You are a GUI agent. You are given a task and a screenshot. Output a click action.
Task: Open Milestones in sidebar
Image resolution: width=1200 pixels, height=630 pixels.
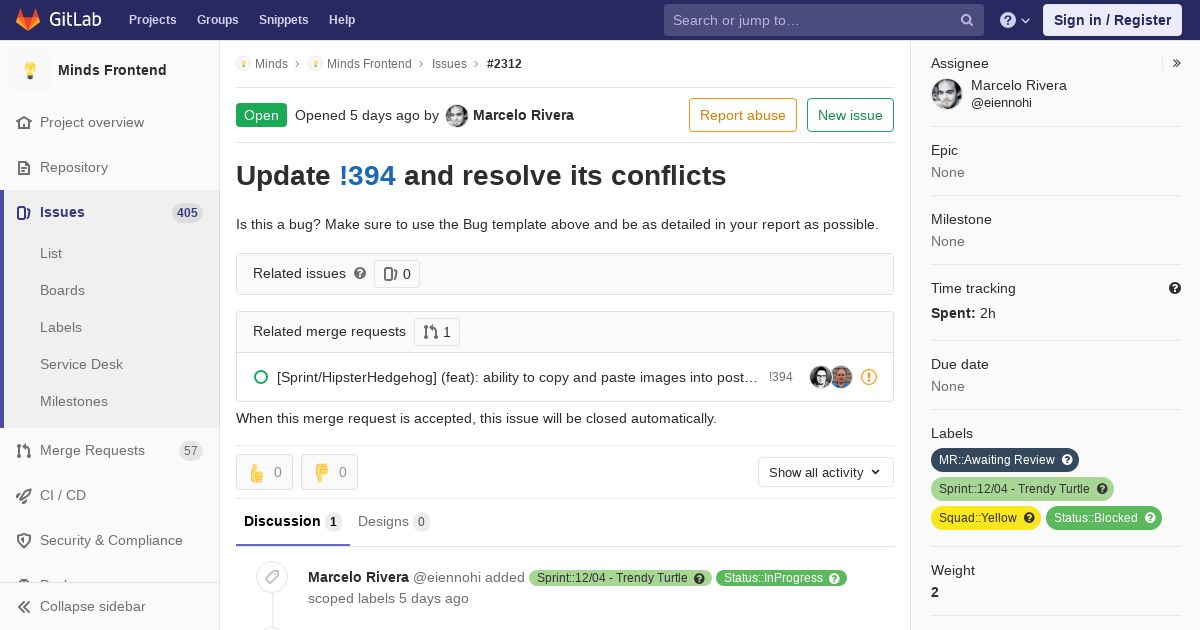[74, 401]
